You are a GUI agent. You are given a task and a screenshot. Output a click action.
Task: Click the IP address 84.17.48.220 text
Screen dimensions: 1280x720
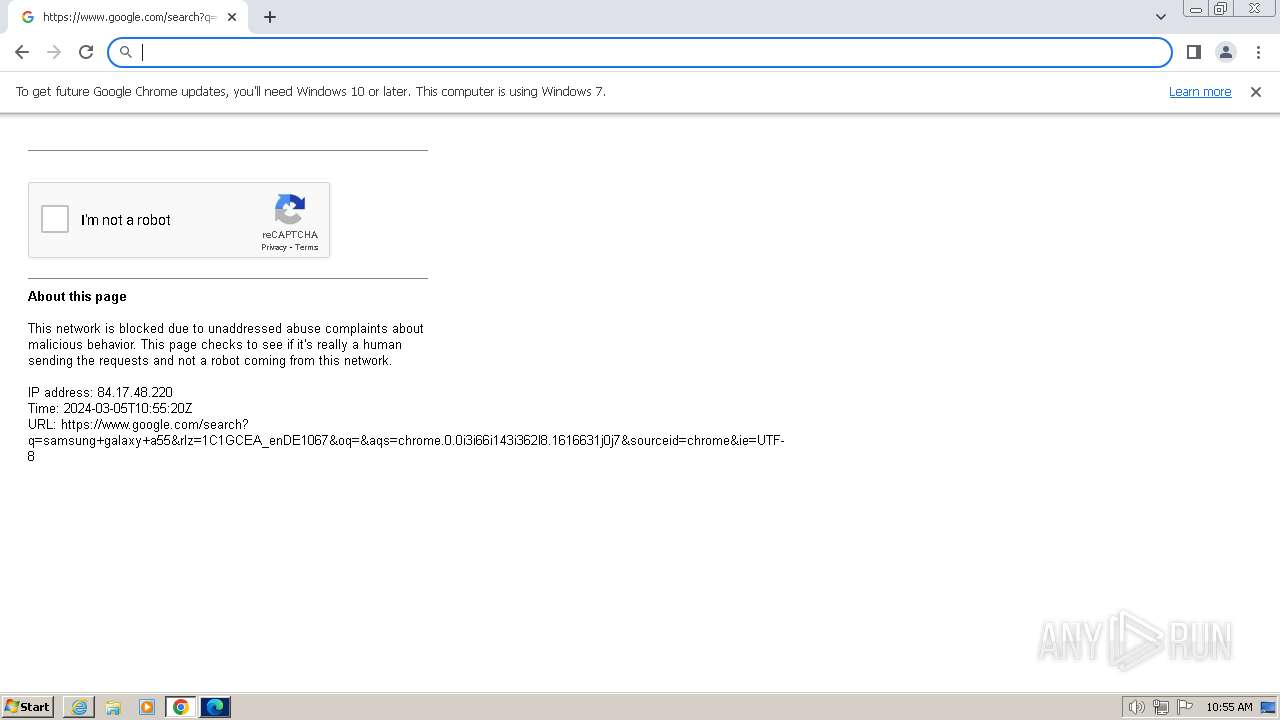tap(100, 392)
